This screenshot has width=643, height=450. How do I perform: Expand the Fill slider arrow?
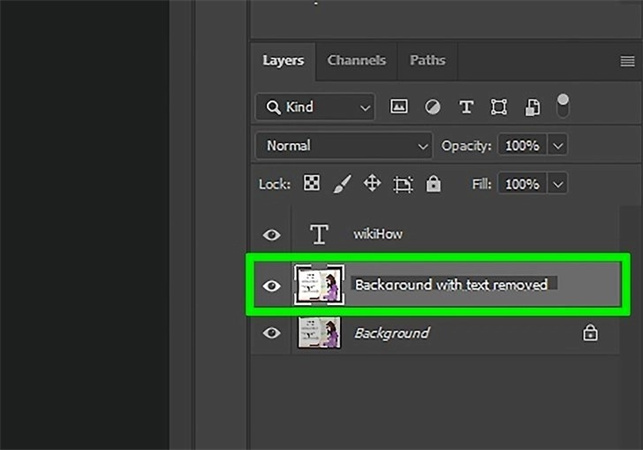[558, 184]
